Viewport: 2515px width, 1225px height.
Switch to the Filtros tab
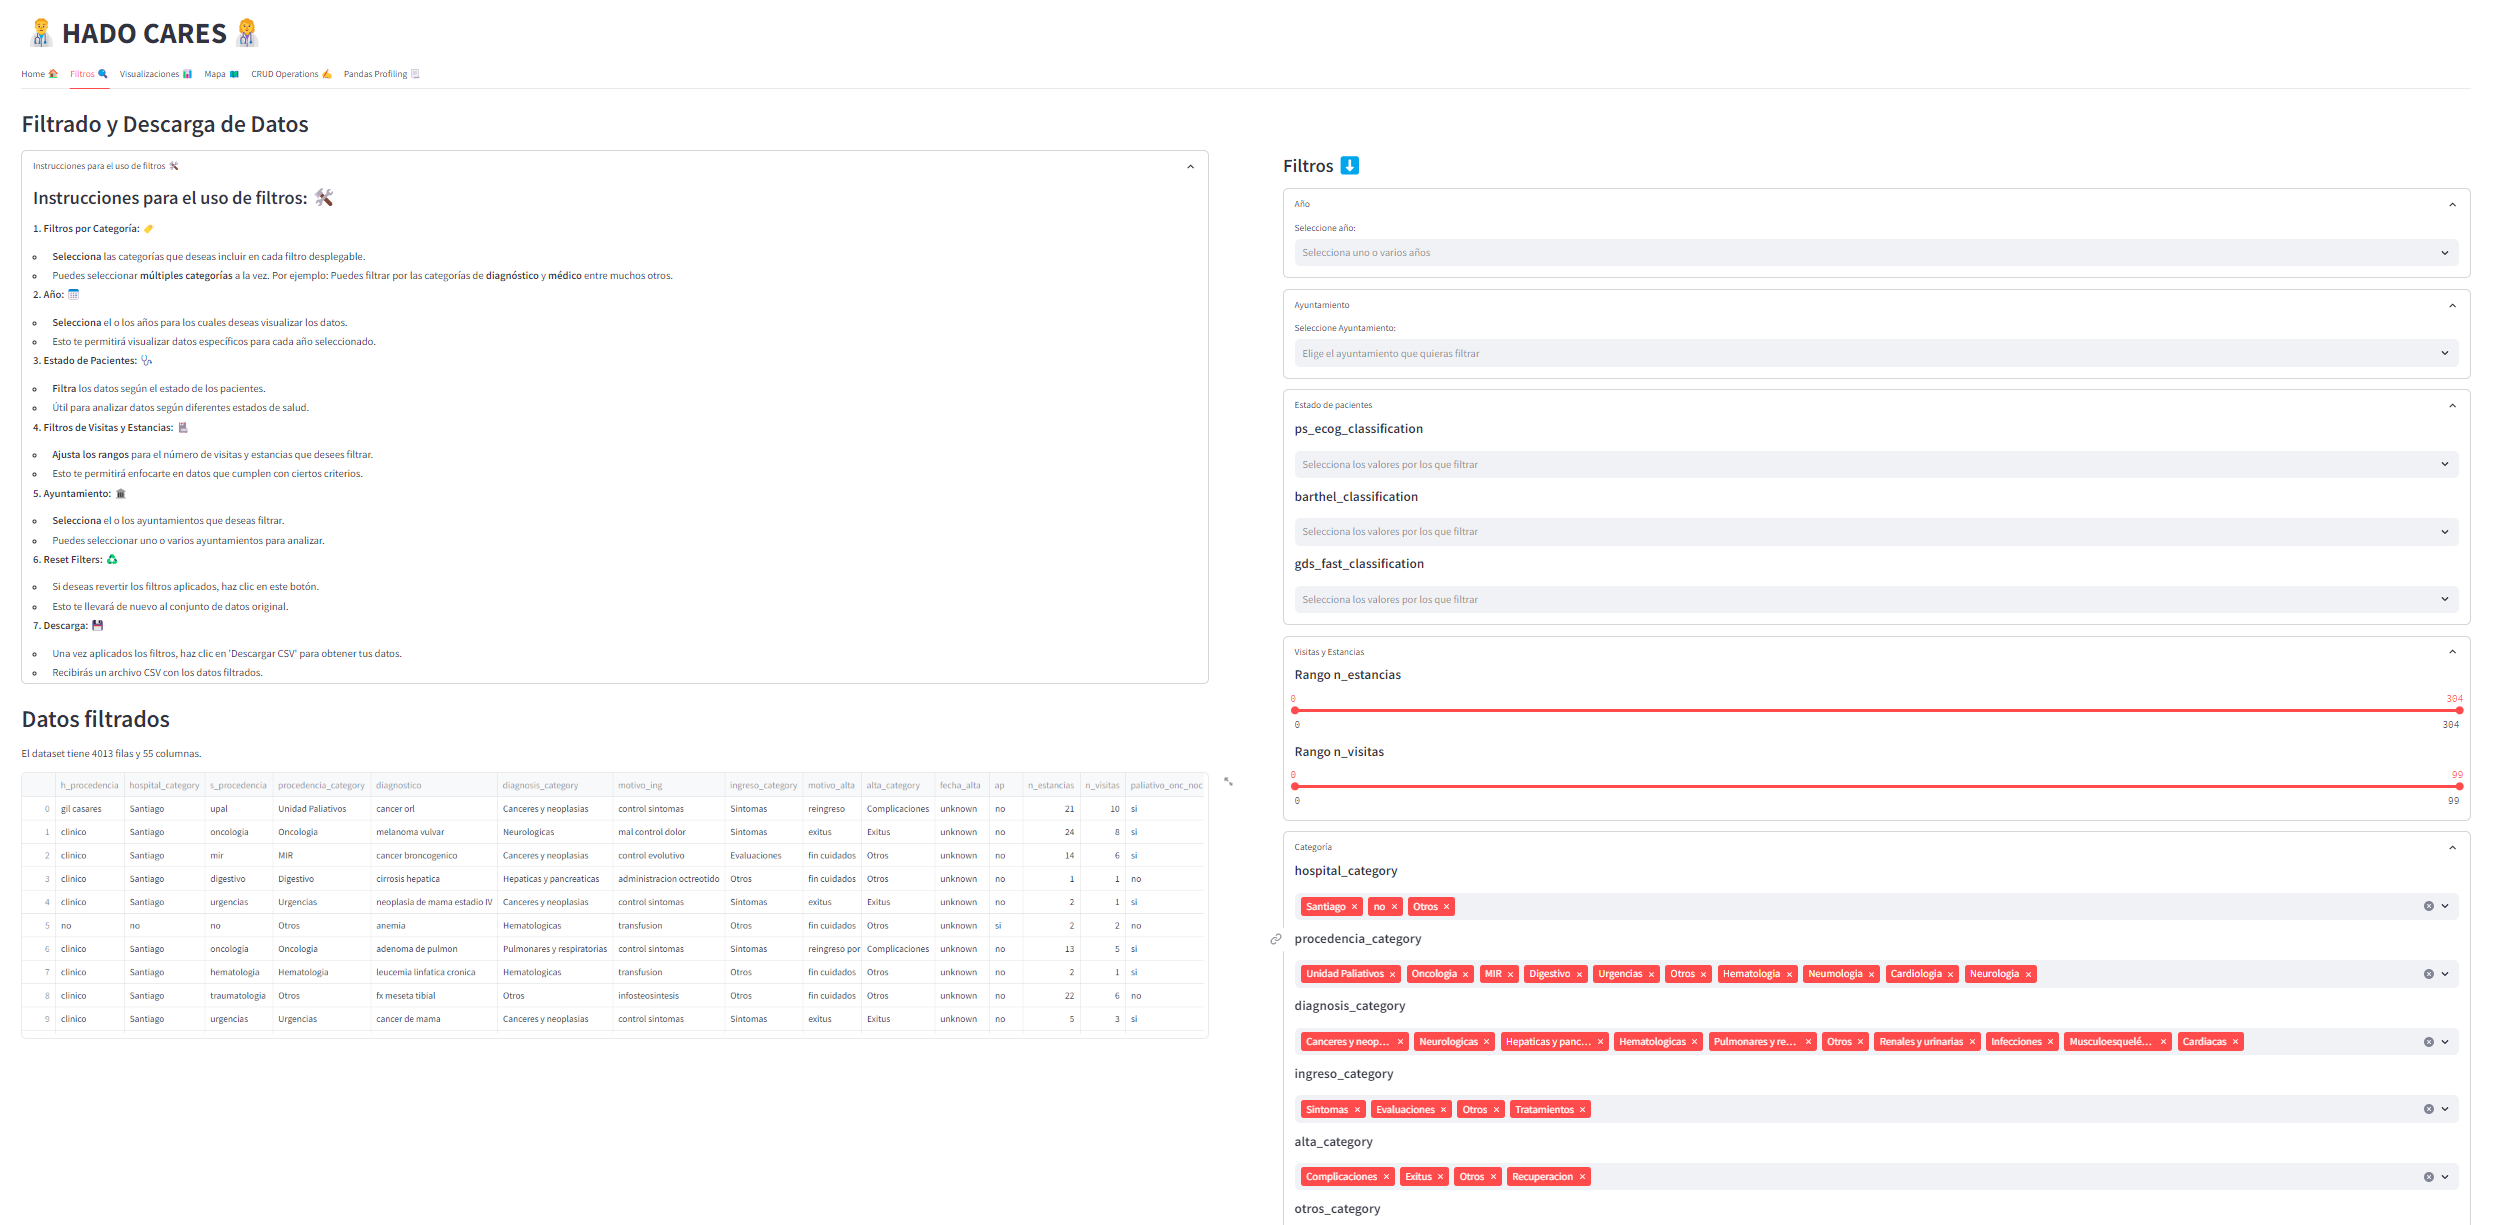[x=89, y=74]
